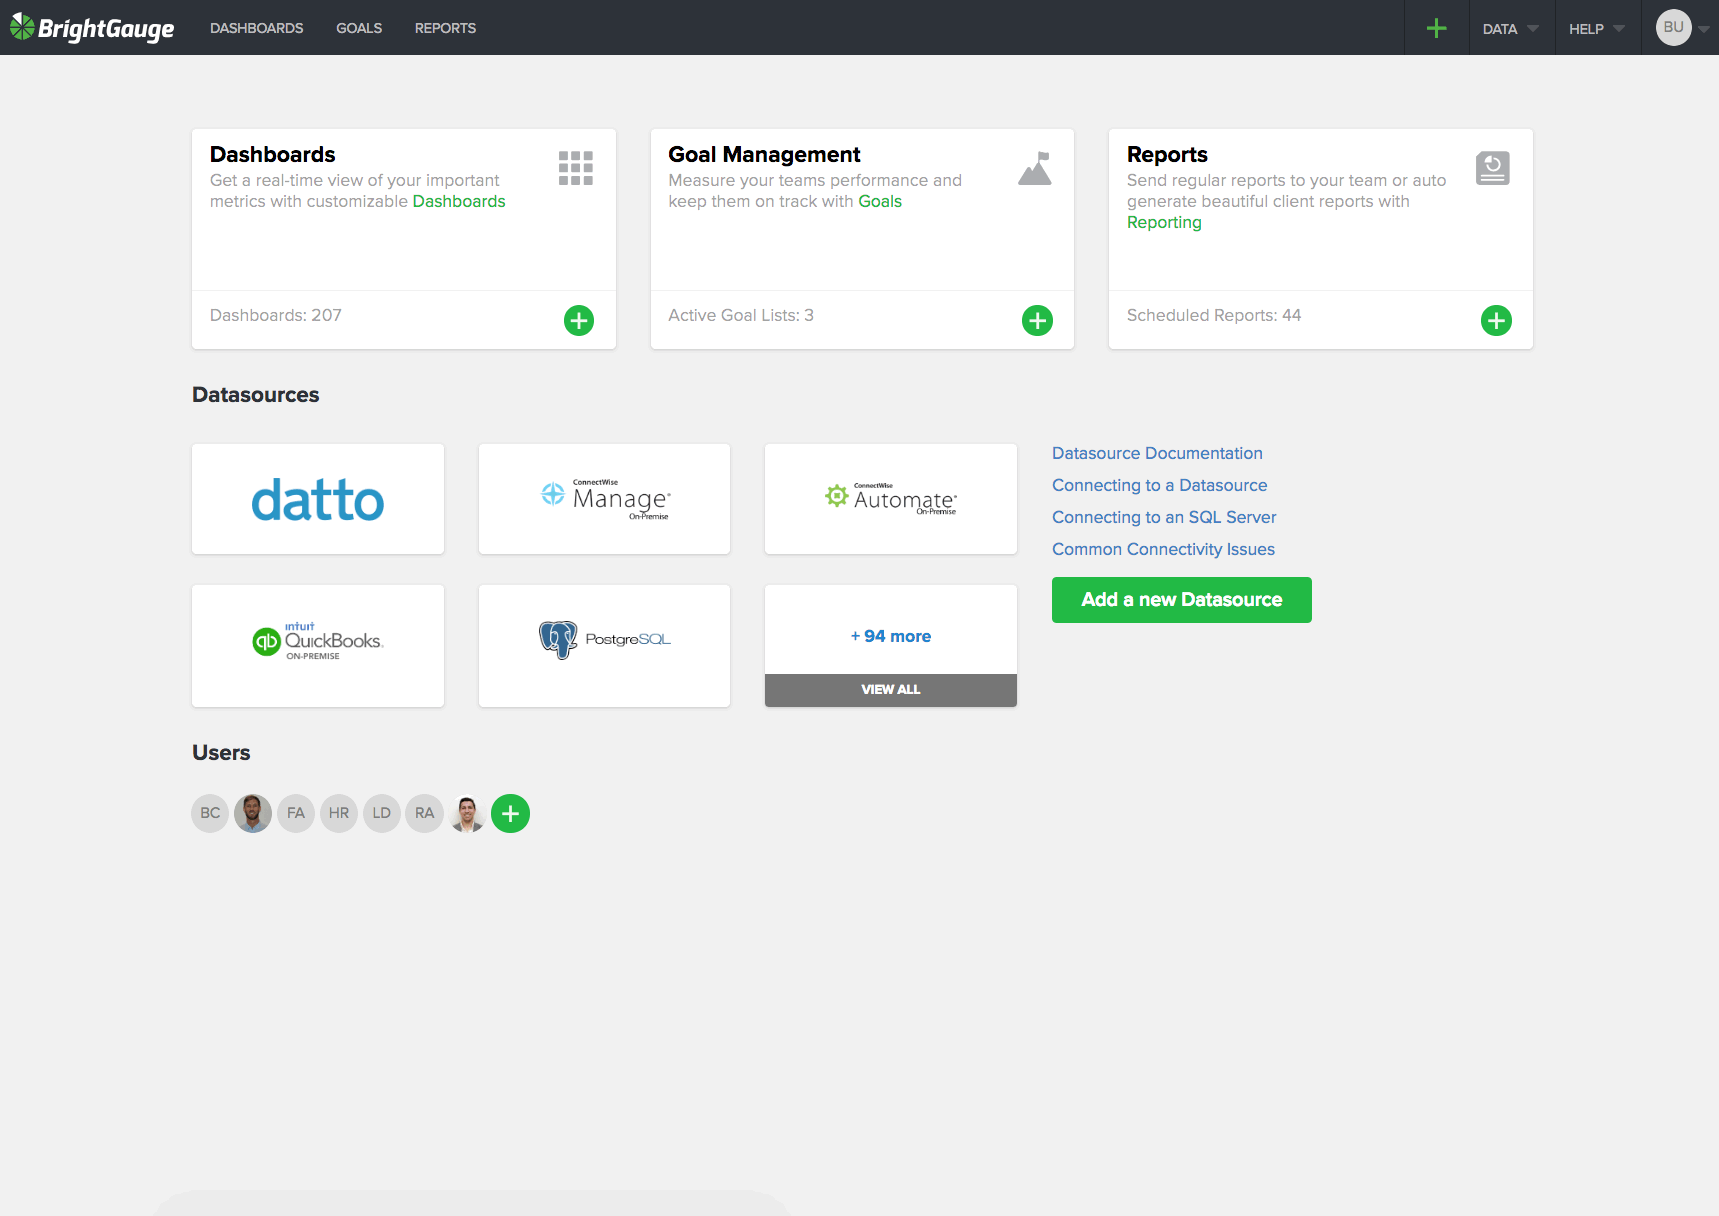Click the green plus in top navigation
The width and height of the screenshot is (1719, 1216).
(1436, 28)
